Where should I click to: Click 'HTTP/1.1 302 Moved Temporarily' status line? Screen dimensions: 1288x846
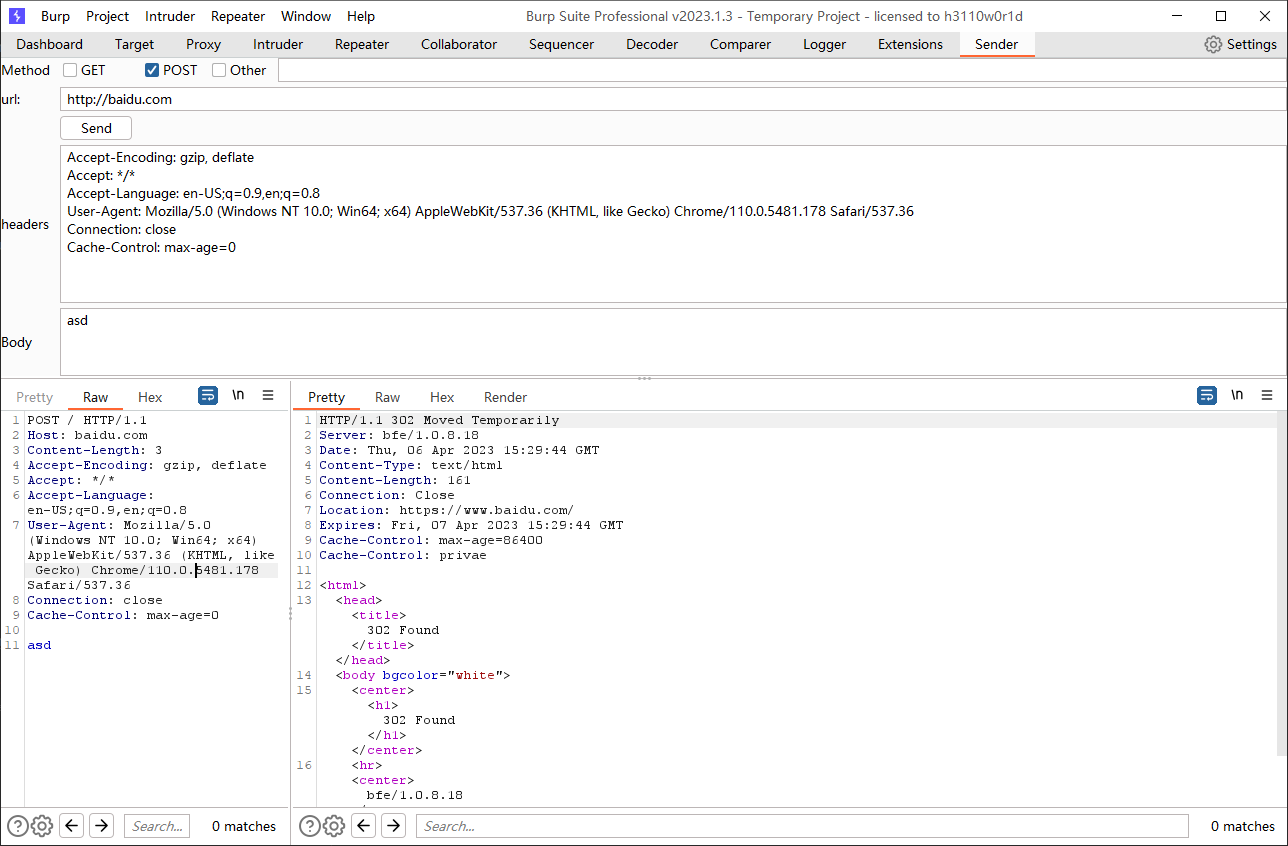(439, 420)
